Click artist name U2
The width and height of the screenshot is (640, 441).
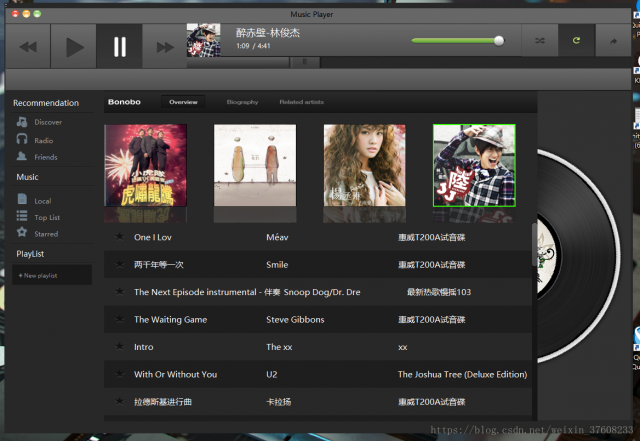(x=271, y=374)
